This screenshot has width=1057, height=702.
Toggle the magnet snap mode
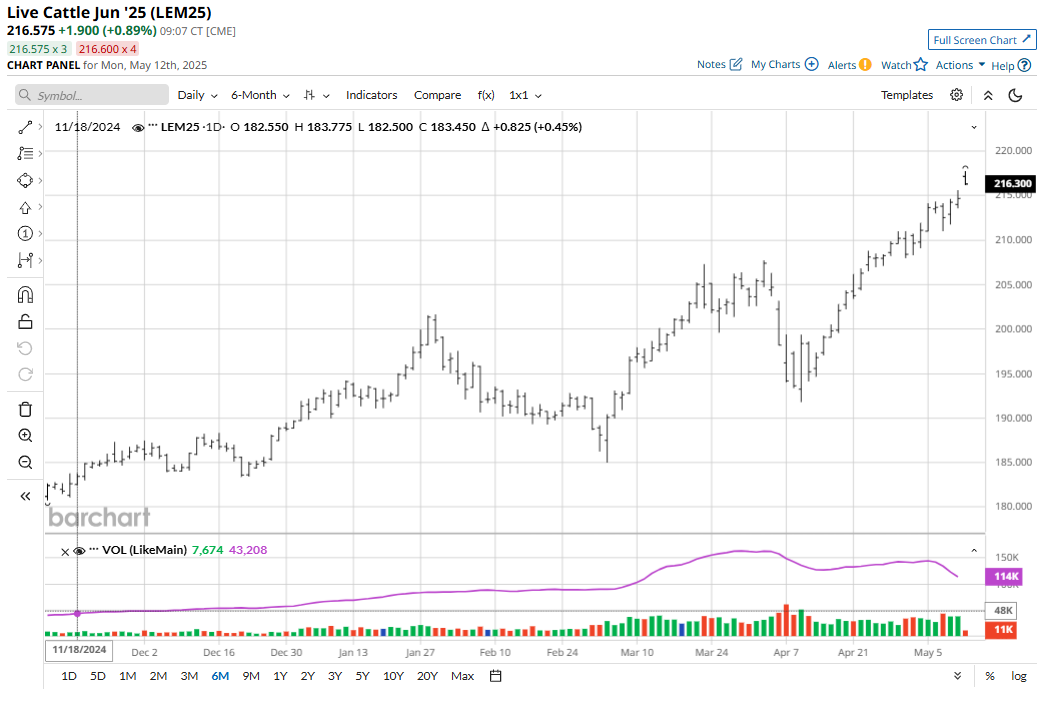[25, 295]
